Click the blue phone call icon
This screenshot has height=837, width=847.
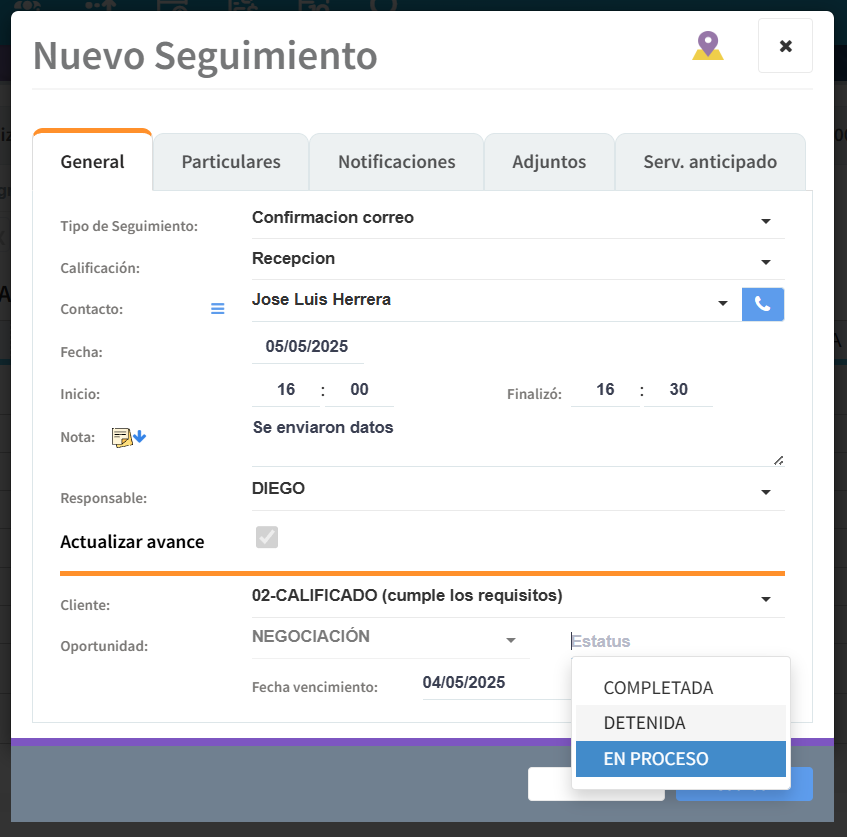click(x=763, y=304)
